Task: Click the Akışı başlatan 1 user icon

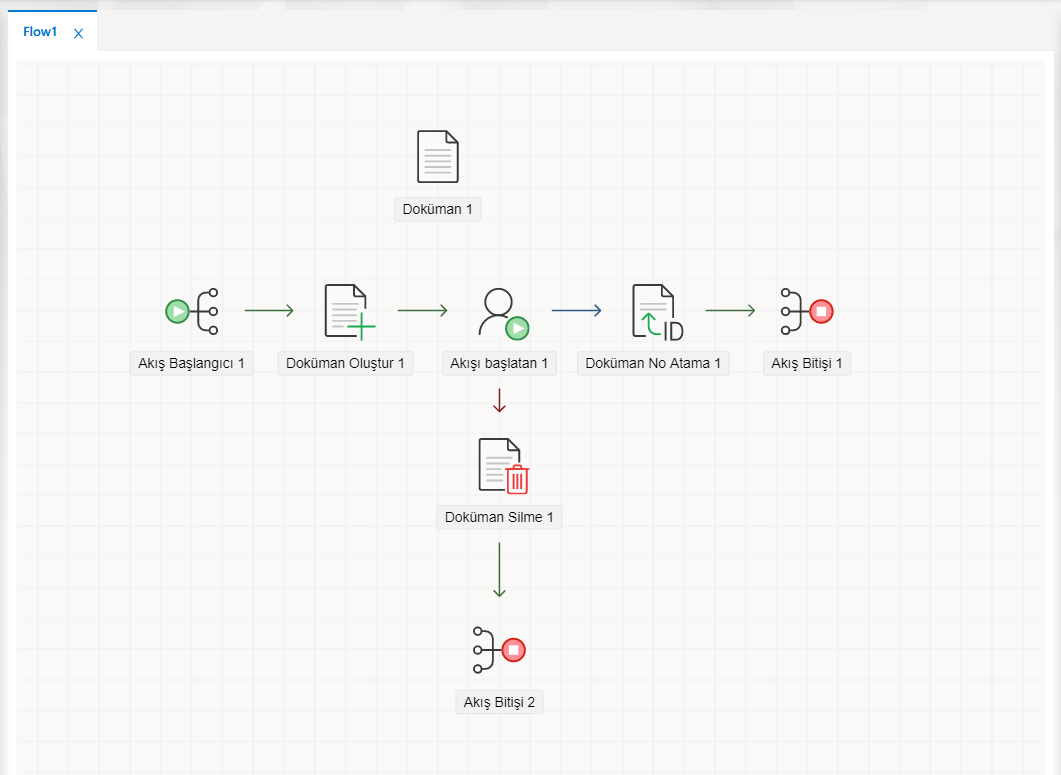Action: 501,311
